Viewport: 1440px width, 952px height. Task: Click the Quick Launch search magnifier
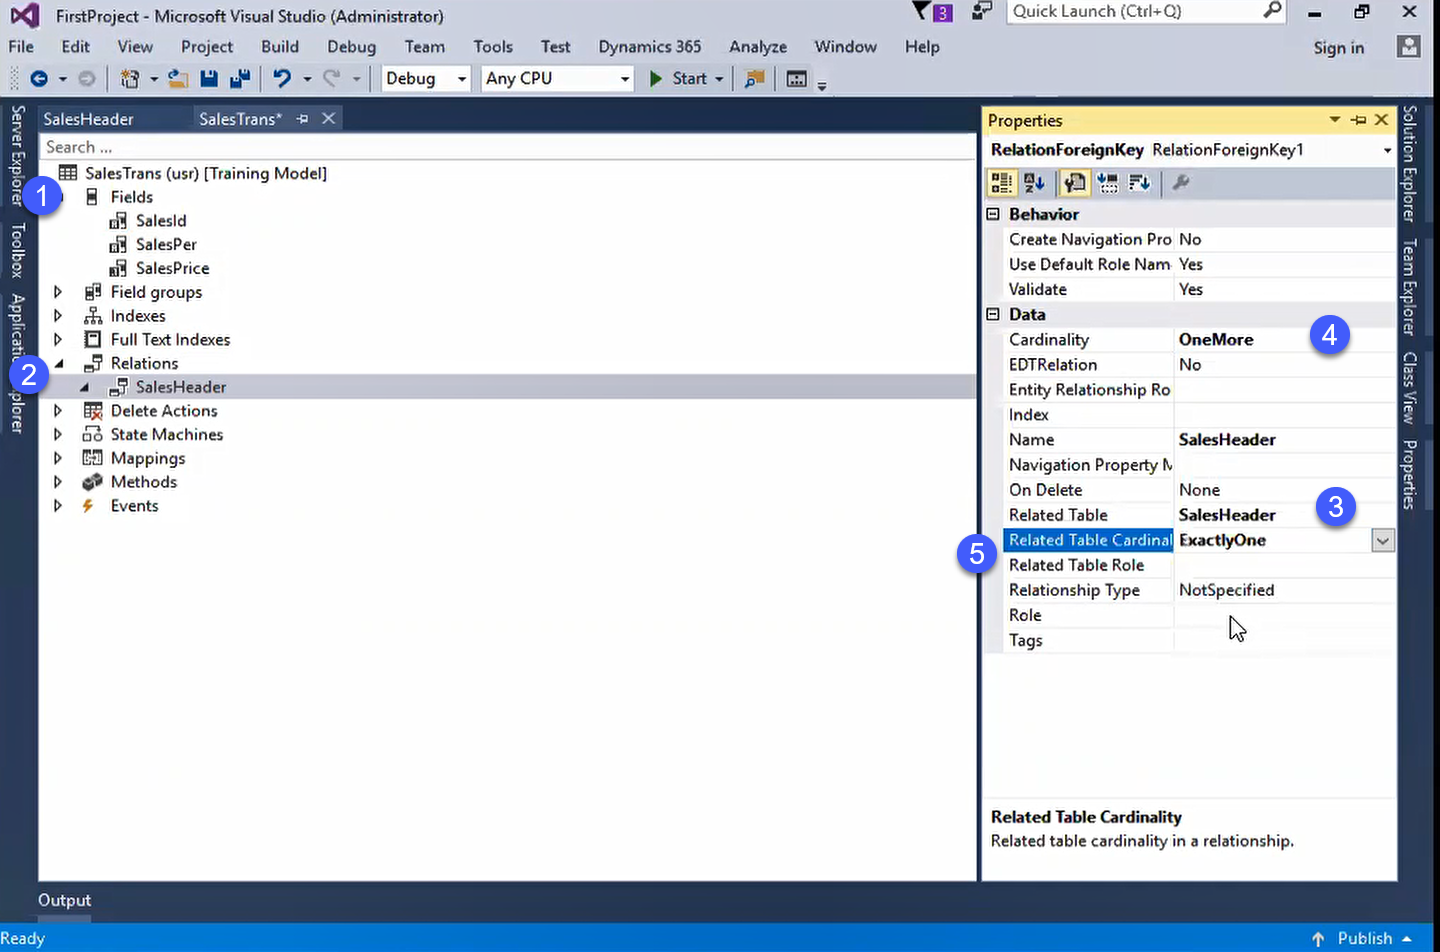(x=1272, y=11)
